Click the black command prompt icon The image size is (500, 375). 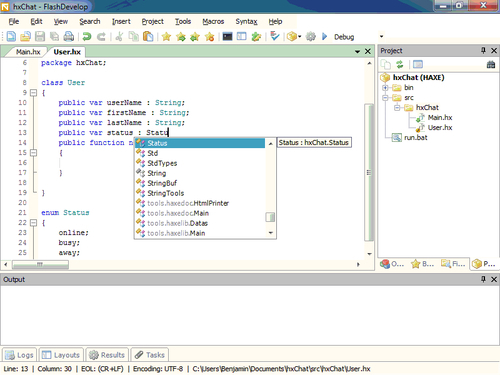[227, 36]
